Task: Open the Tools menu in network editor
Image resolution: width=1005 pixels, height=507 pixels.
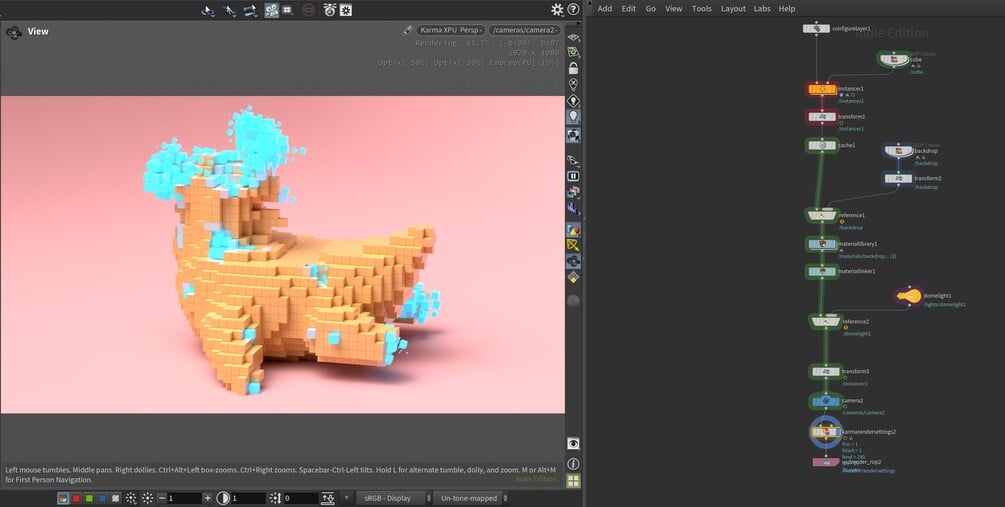Action: [702, 9]
